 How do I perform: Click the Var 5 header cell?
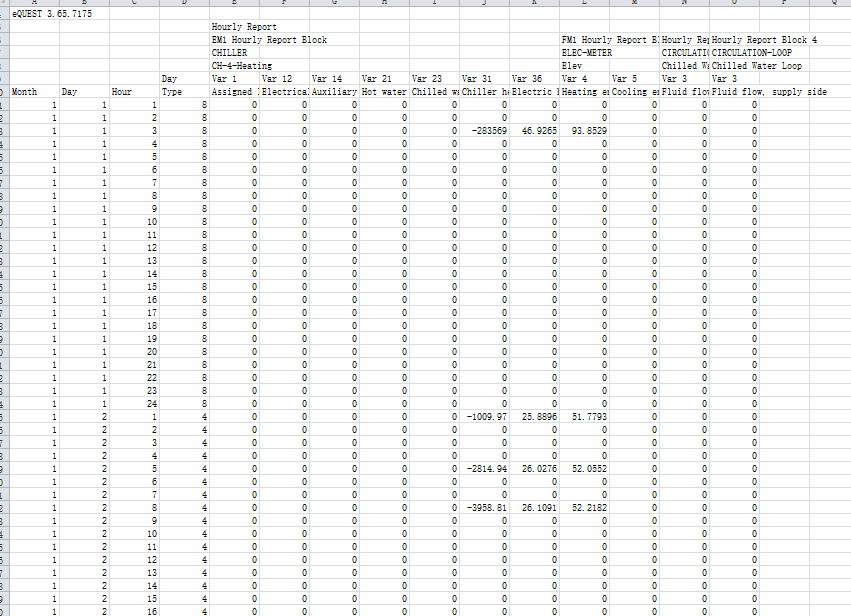[x=624, y=78]
